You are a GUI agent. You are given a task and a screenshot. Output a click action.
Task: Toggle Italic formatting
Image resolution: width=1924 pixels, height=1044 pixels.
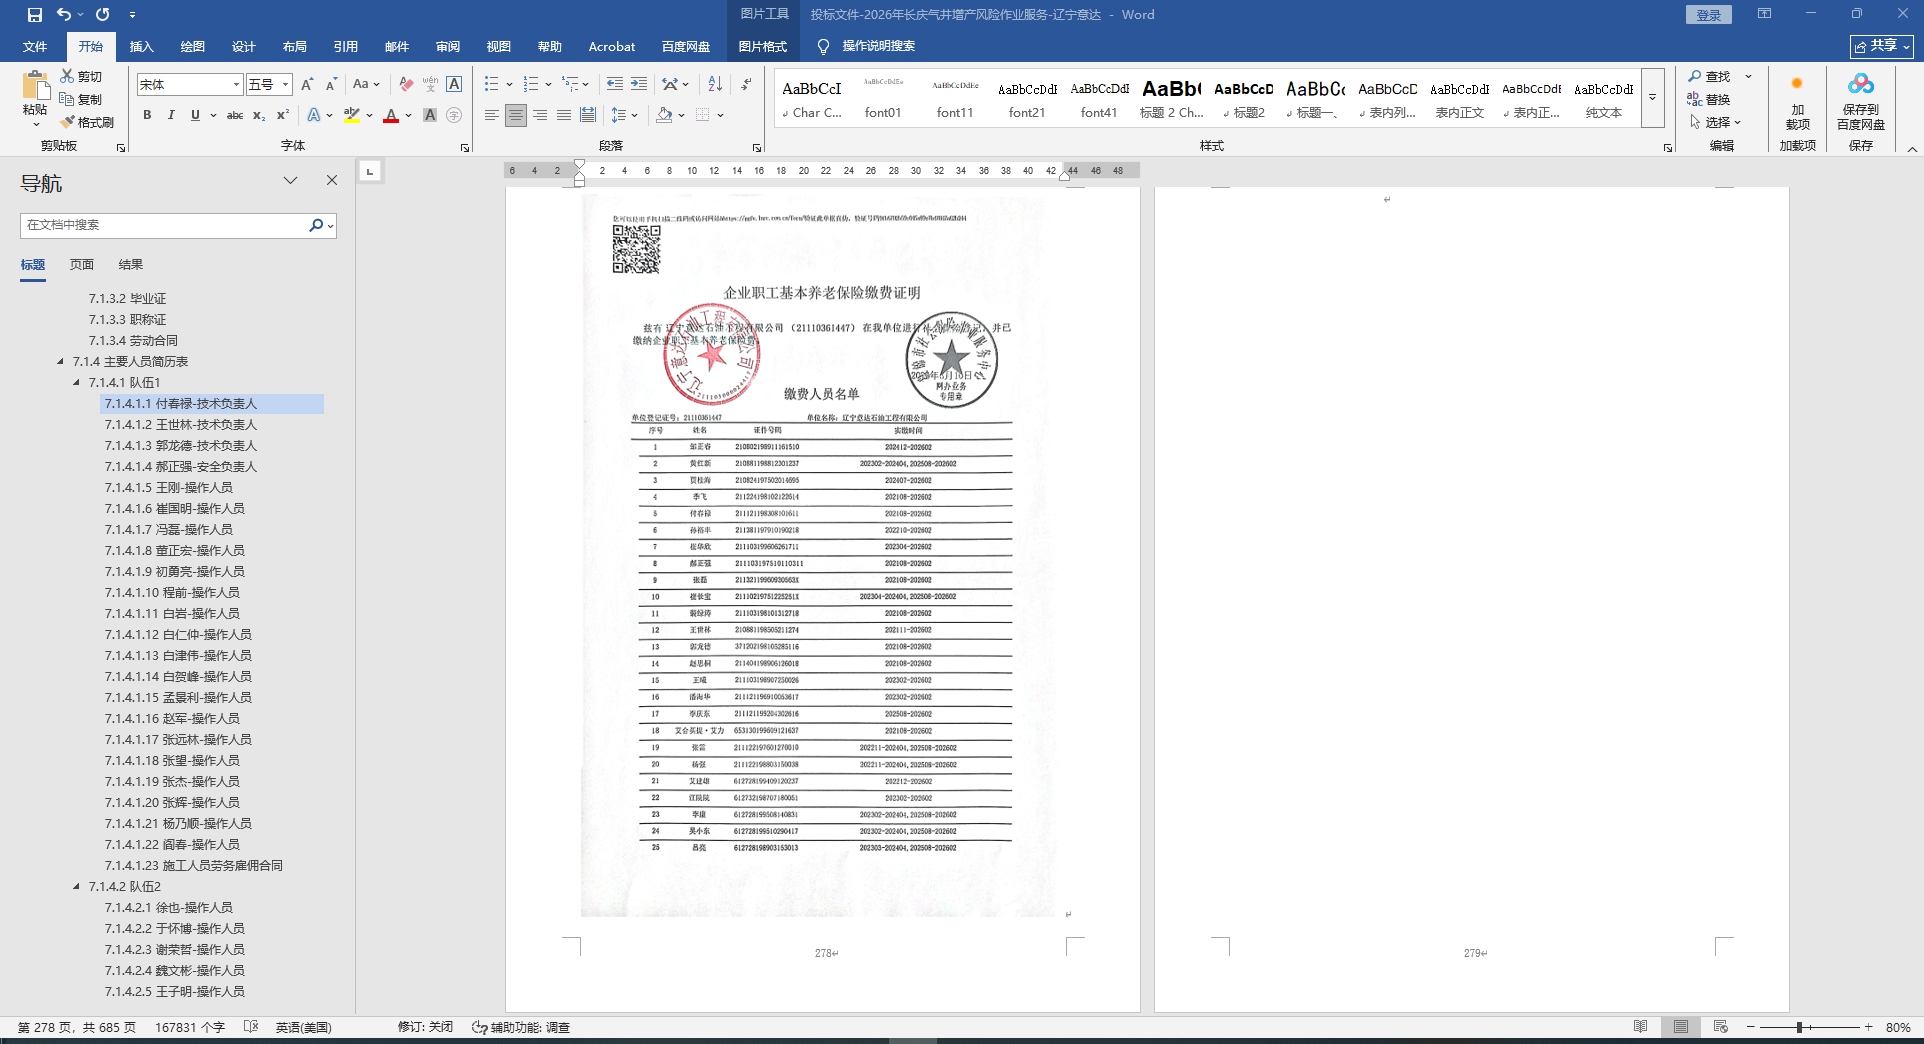(171, 115)
